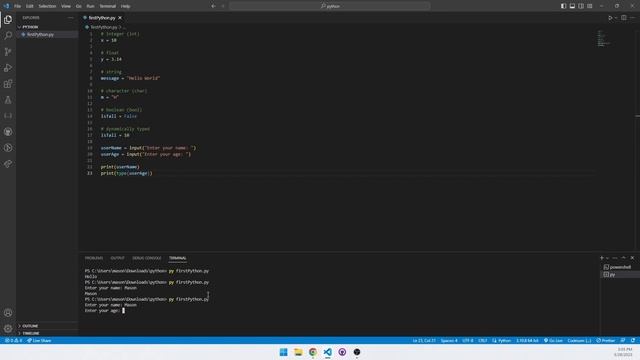Close the terminal panel
640x360 pixels.
click(632, 258)
